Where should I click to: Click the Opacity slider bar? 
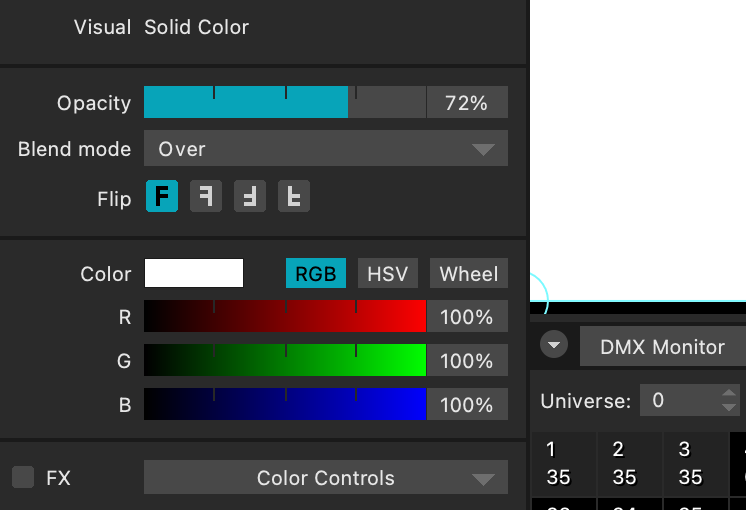pyautogui.click(x=285, y=102)
